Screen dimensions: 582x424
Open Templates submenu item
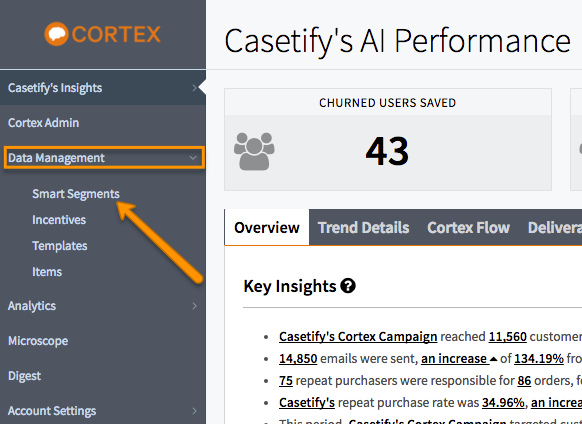(x=59, y=246)
